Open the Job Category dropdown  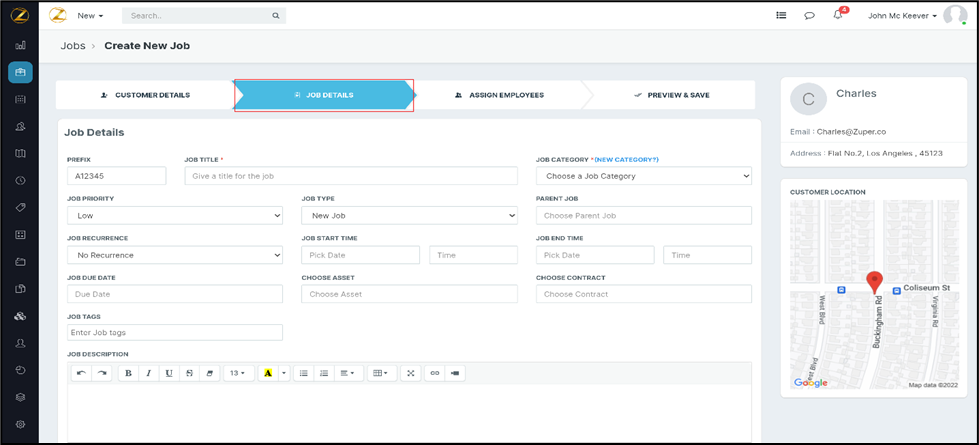coord(644,176)
